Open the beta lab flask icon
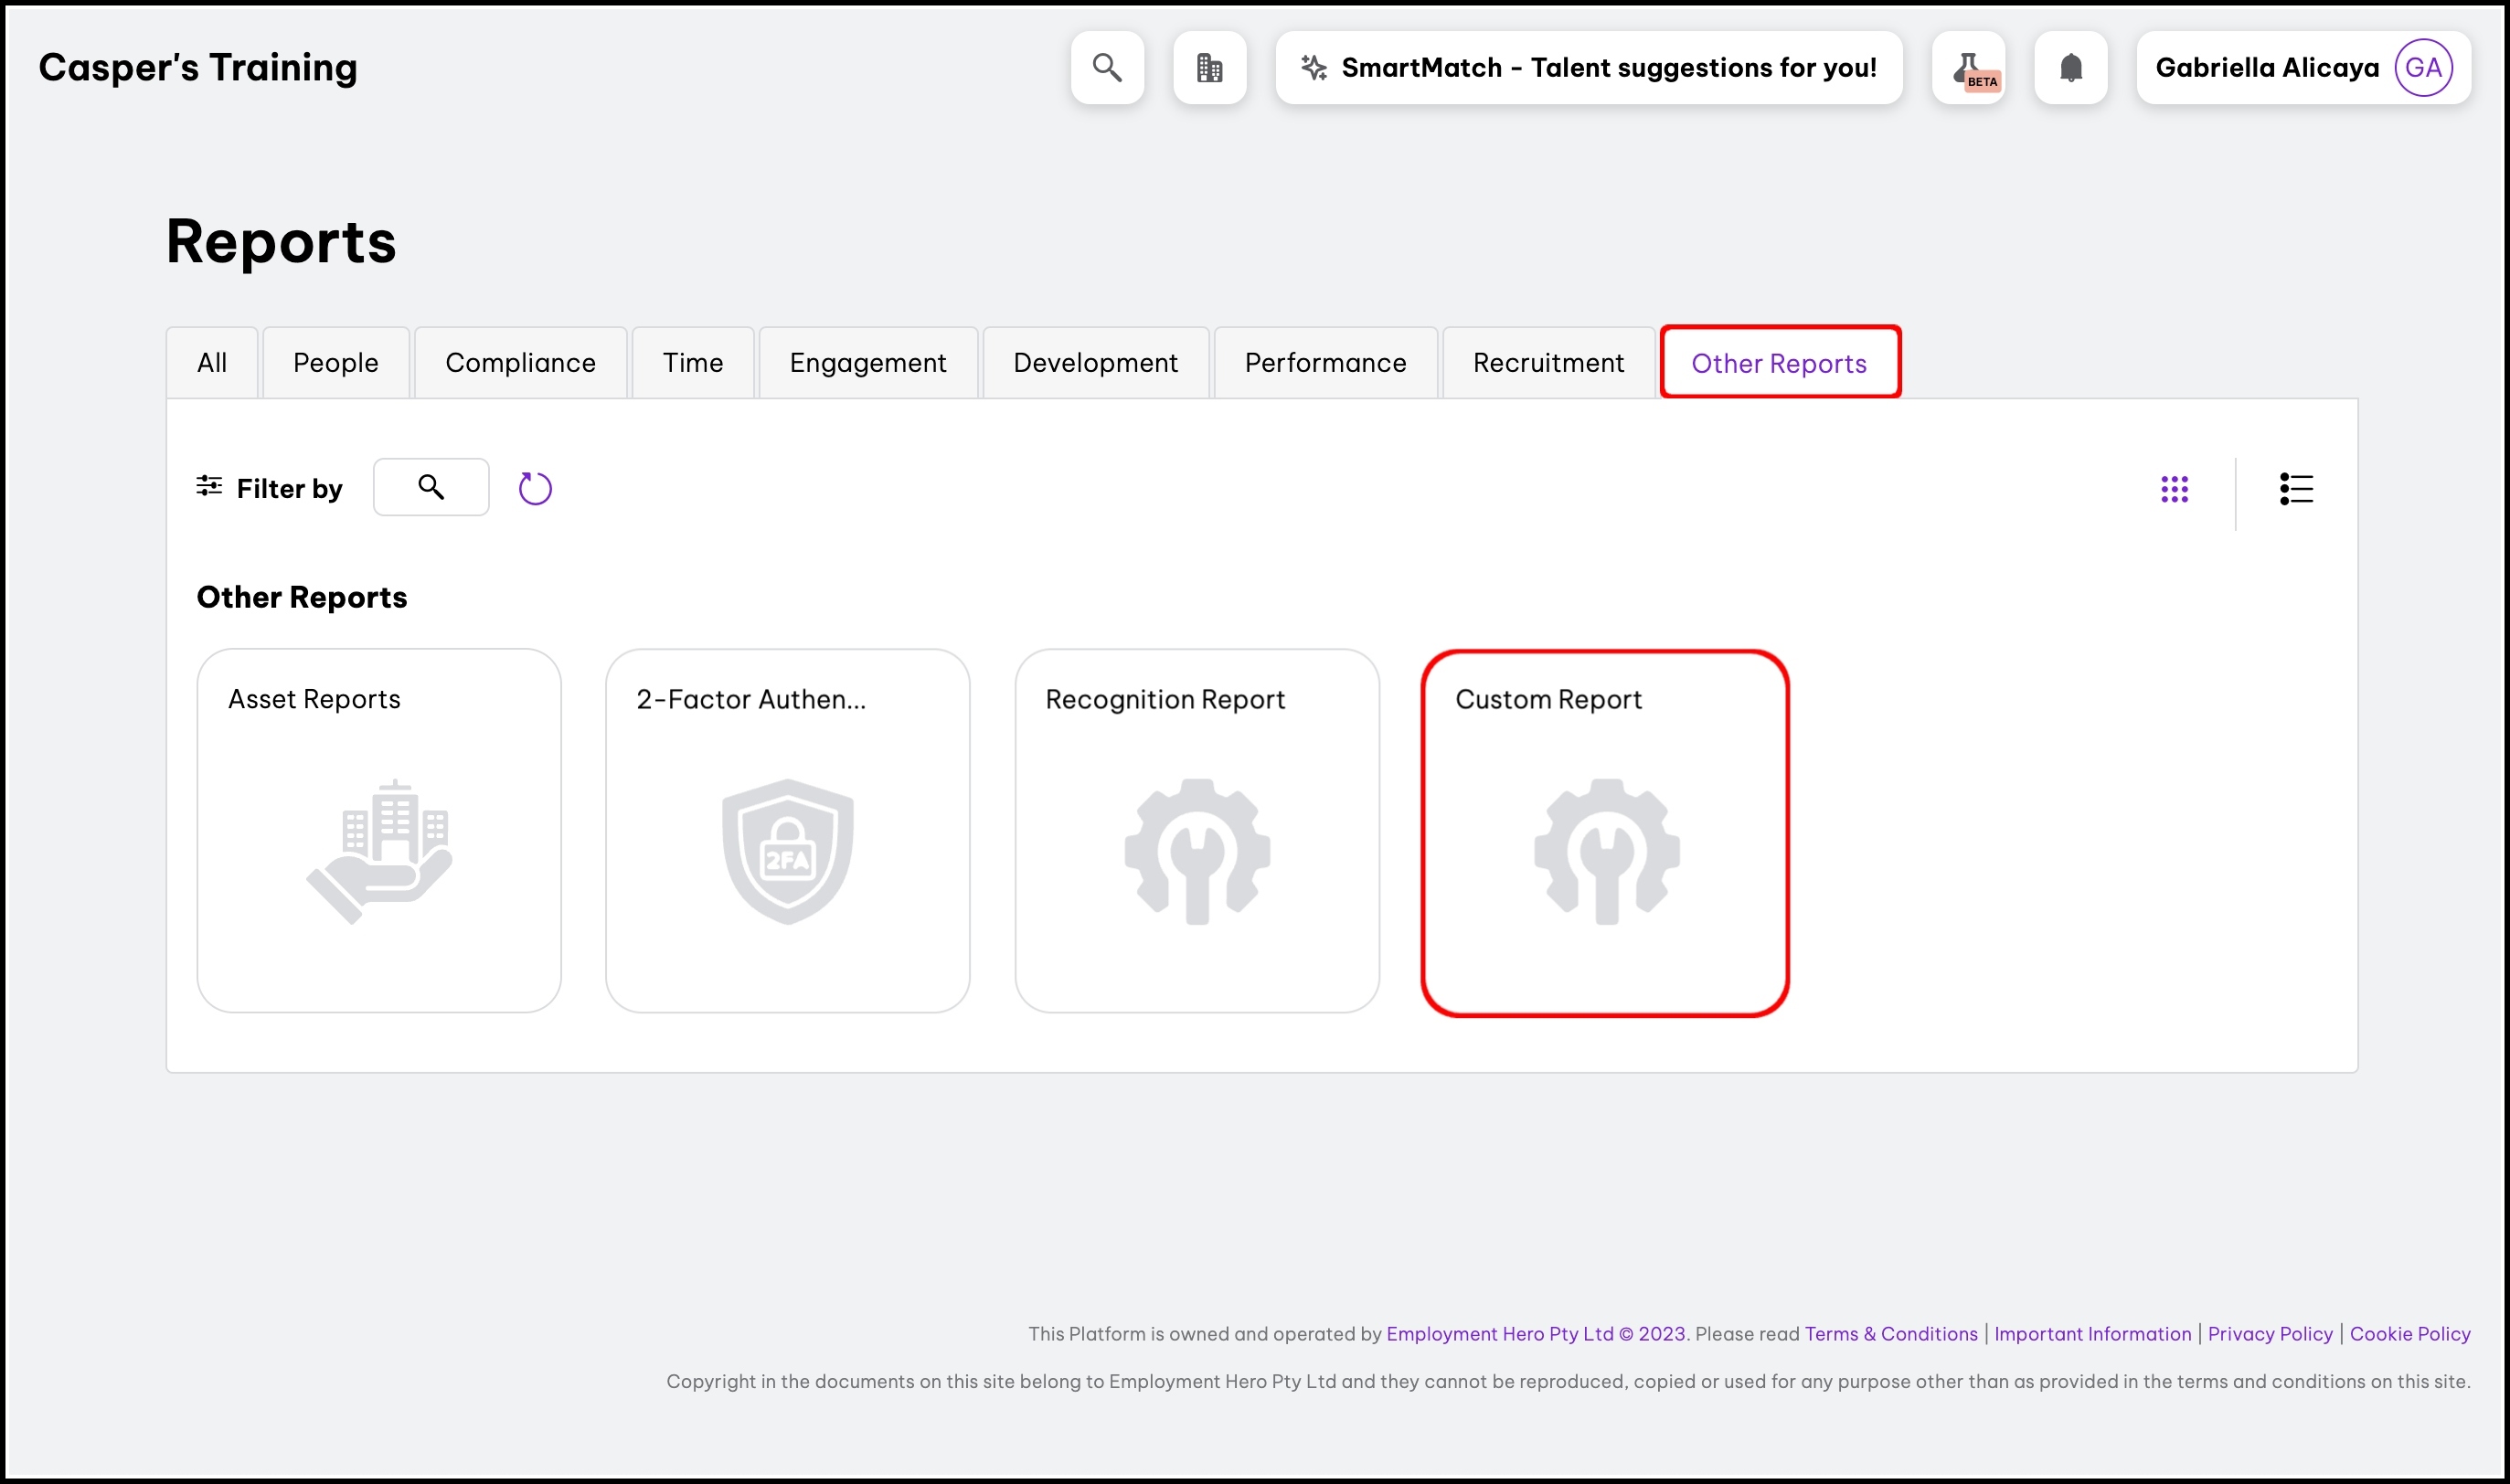Screen dimensions: 2510x1484 [1969, 67]
